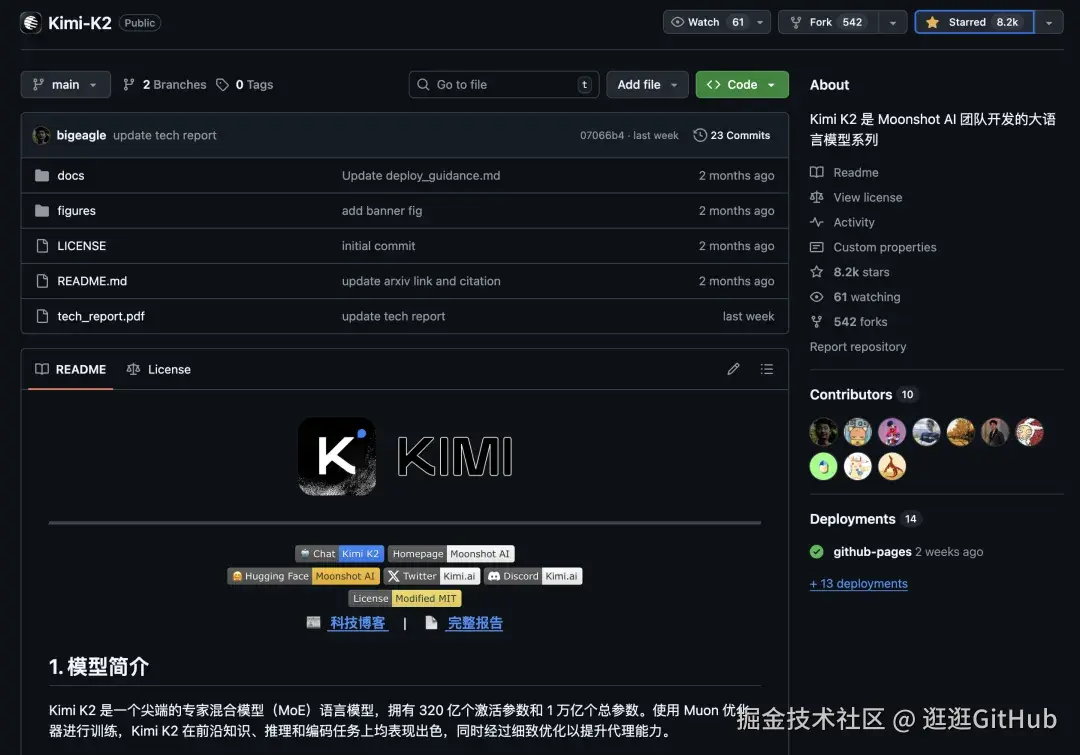The height and width of the screenshot is (755, 1080).
Task: Click the Kimi-K2 repository logo icon
Action: pyautogui.click(x=29, y=22)
